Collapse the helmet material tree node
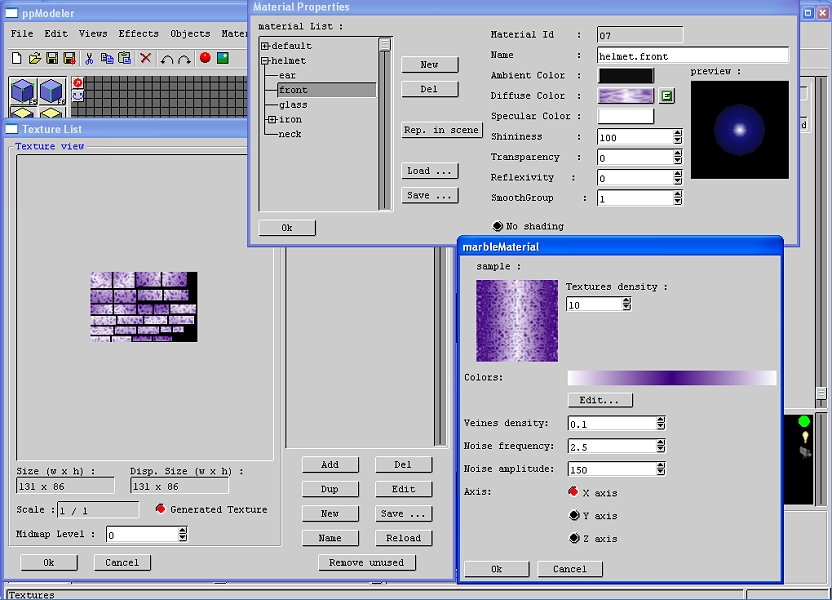 pos(265,61)
